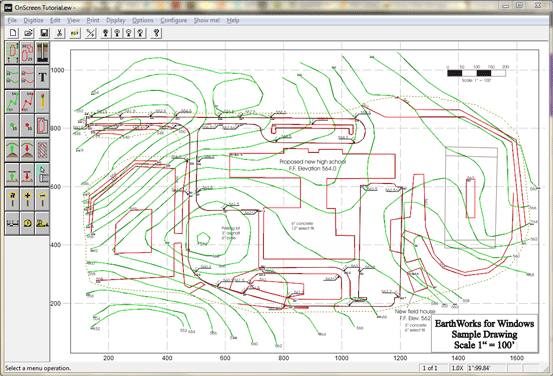Image resolution: width=553 pixels, height=376 pixels.
Task: Select the red area outlines tool
Action: click(27, 53)
